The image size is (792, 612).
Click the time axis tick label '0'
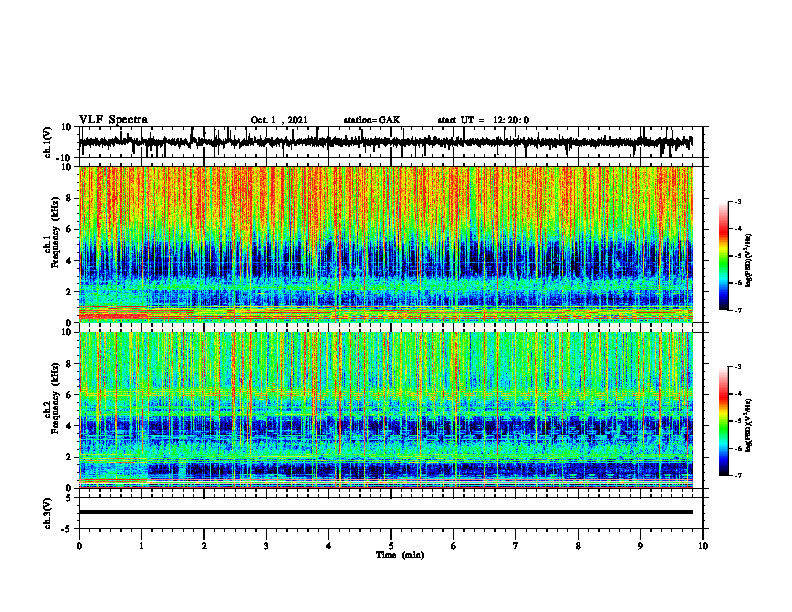tap(79, 546)
